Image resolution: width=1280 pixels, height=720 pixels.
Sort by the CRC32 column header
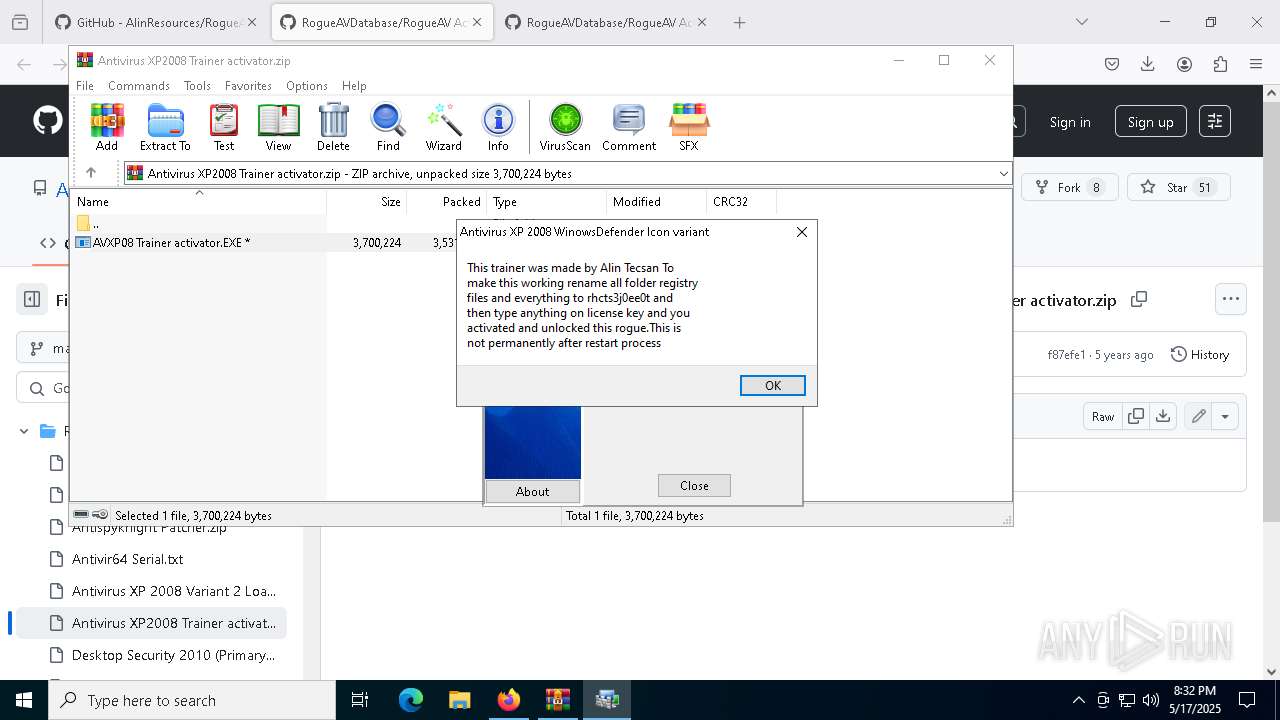pyautogui.click(x=741, y=202)
